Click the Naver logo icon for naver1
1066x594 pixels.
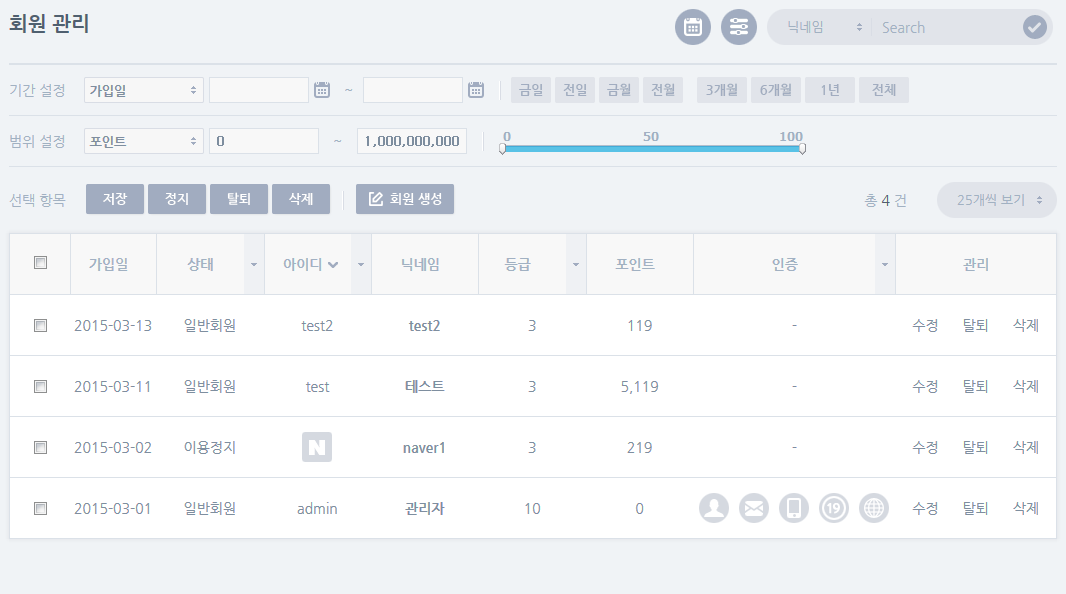pyautogui.click(x=317, y=447)
